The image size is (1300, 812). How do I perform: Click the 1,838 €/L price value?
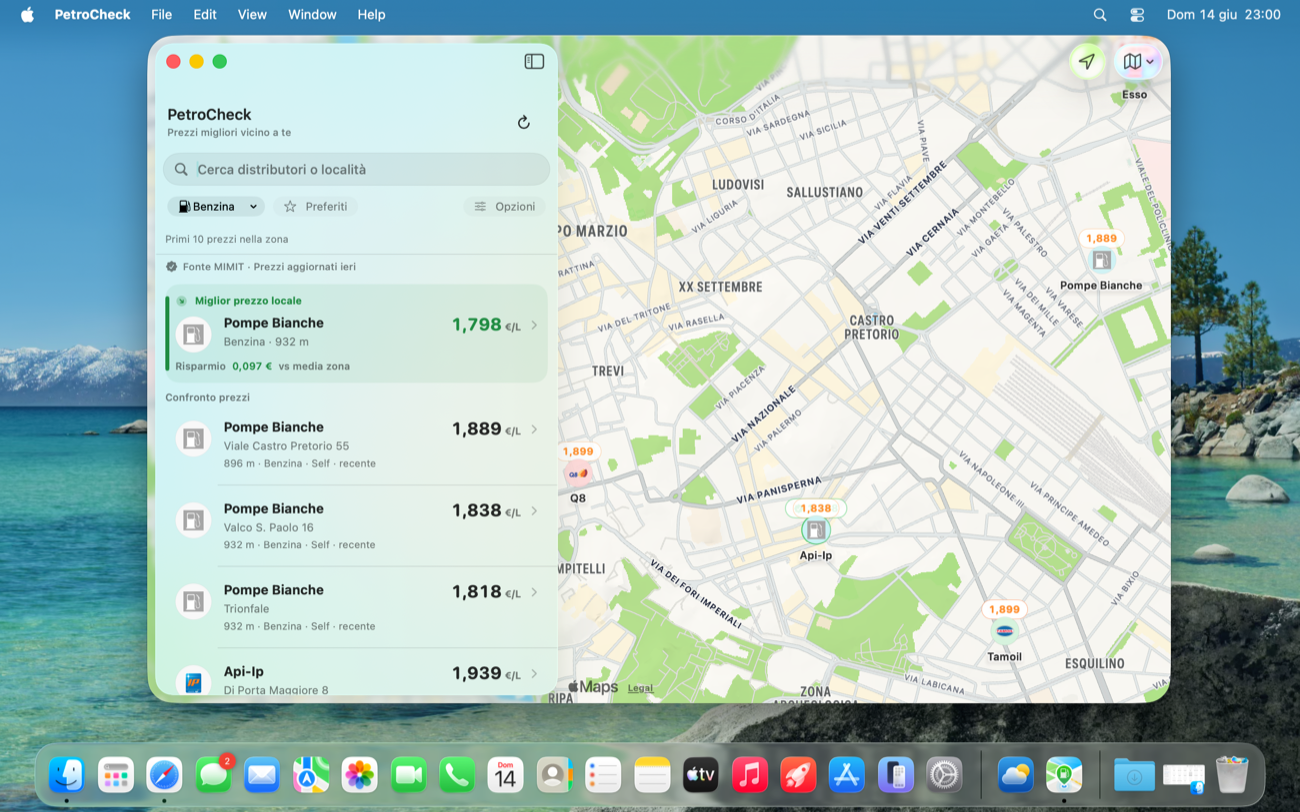[x=486, y=511]
